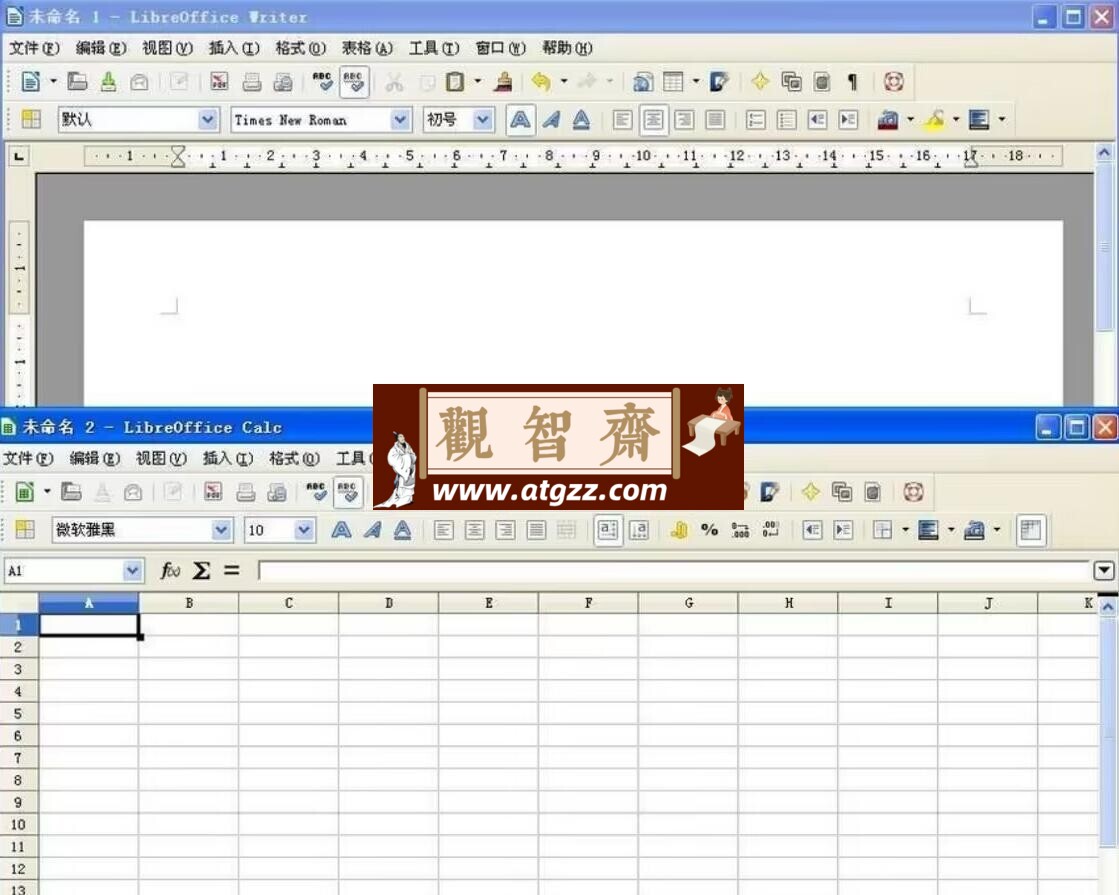The width and height of the screenshot is (1119, 895).
Task: Click the Save icon in Writer toolbar
Action: coord(108,81)
